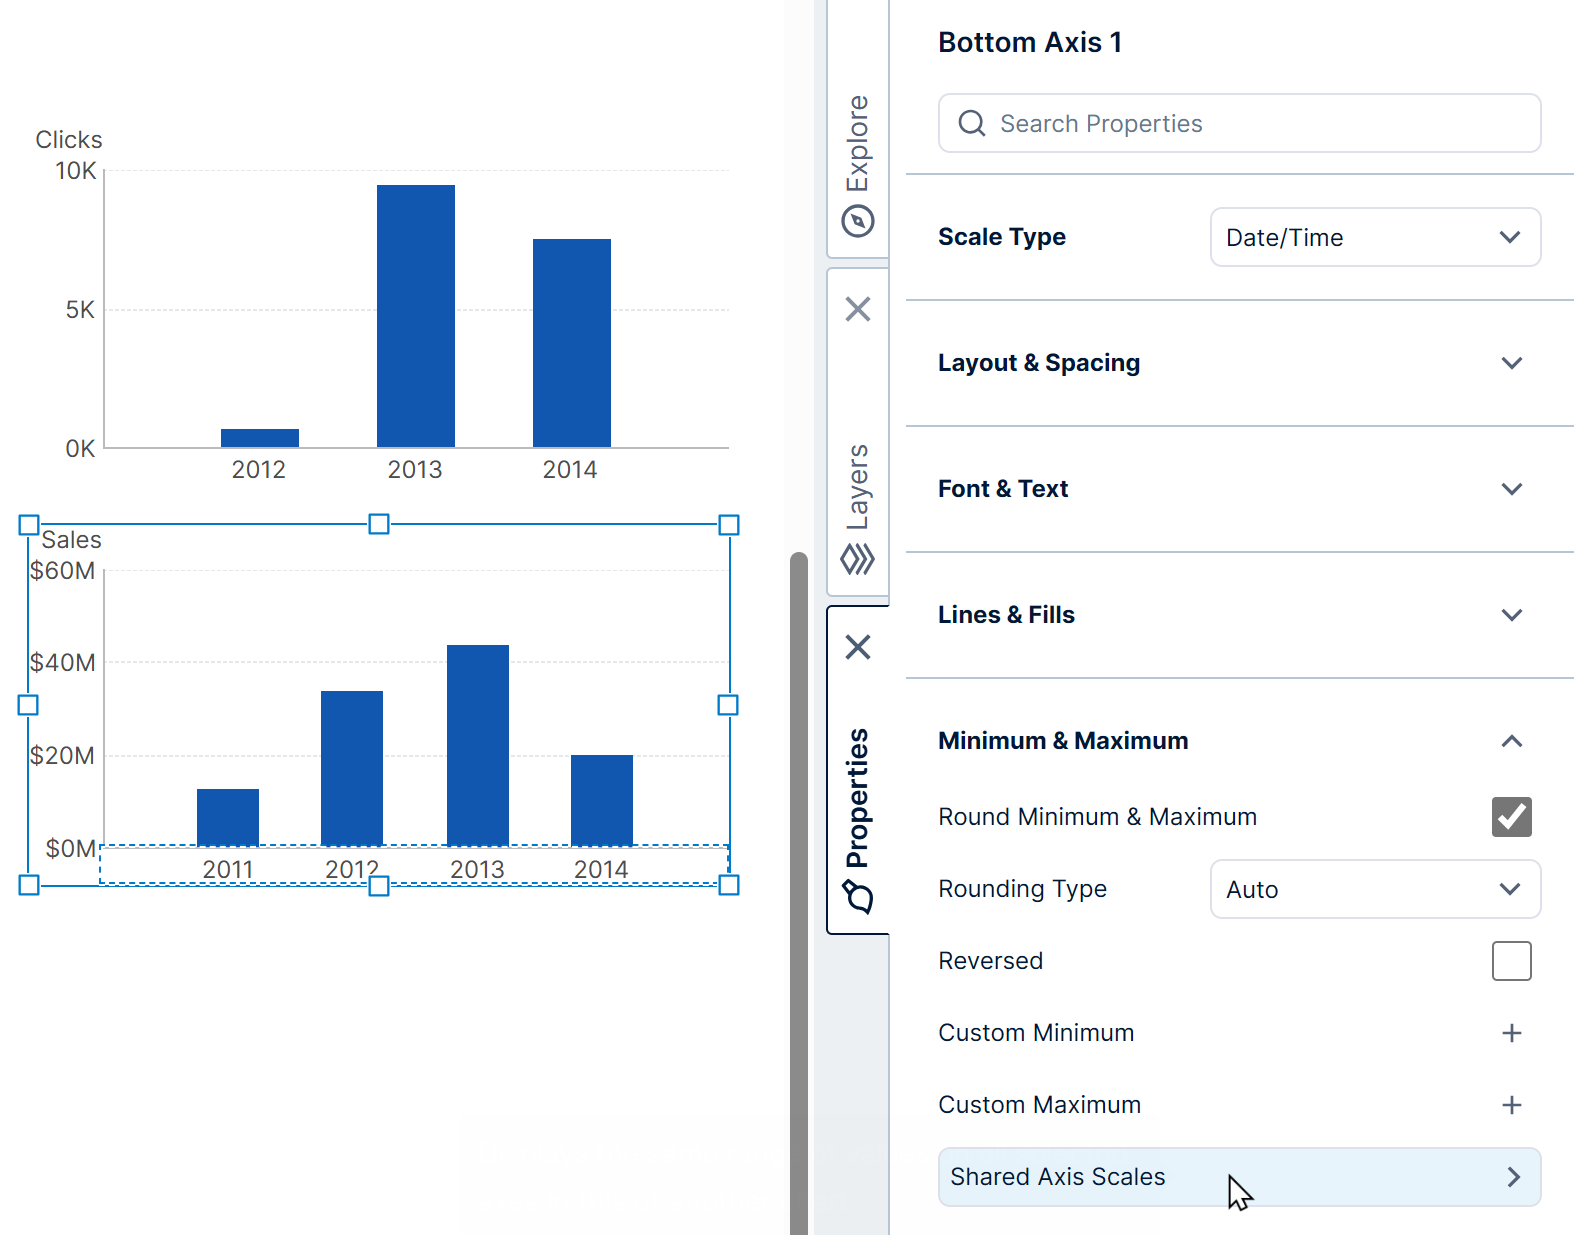
Task: Click the search magnifier icon
Action: pos(972,124)
